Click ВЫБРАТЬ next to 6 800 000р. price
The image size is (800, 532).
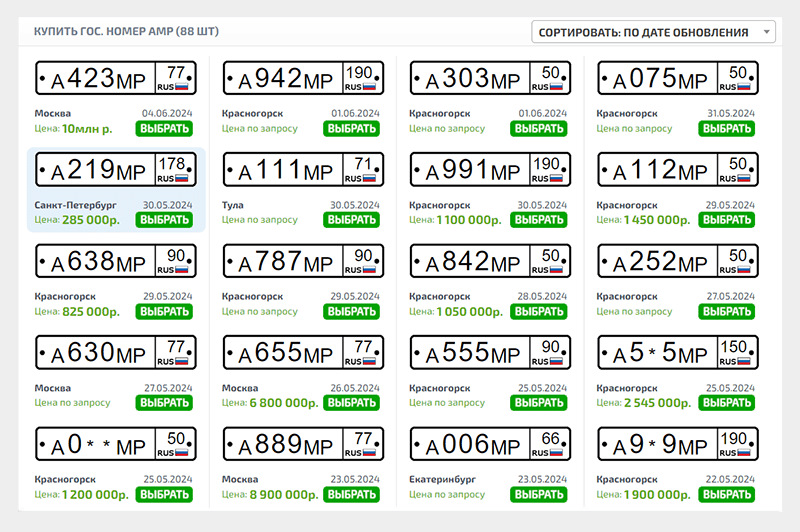click(x=351, y=403)
